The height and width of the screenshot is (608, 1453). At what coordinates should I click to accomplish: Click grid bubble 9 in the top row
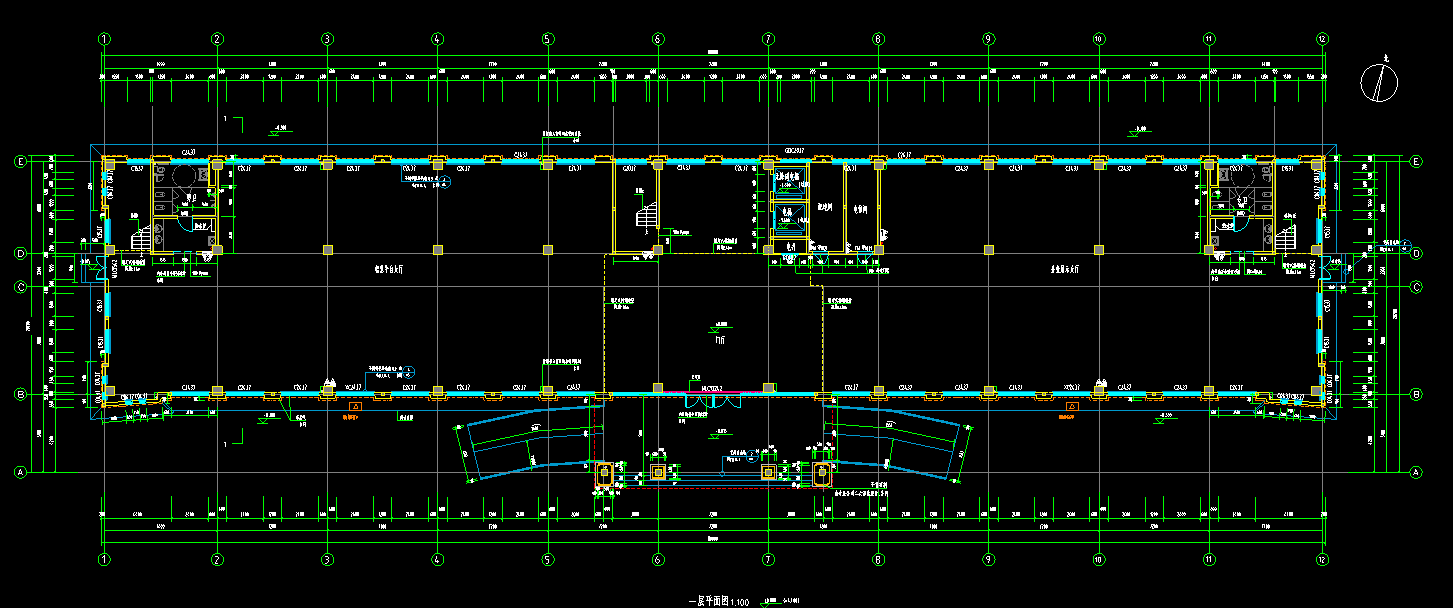(x=988, y=39)
